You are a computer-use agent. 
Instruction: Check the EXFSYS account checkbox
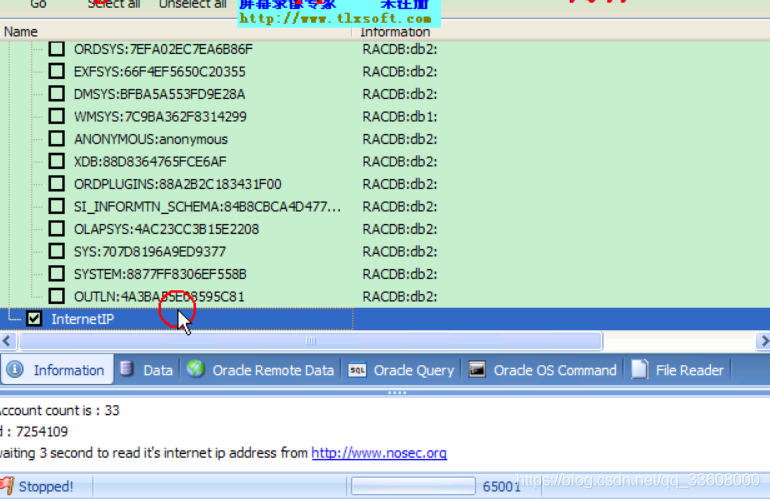(x=56, y=71)
